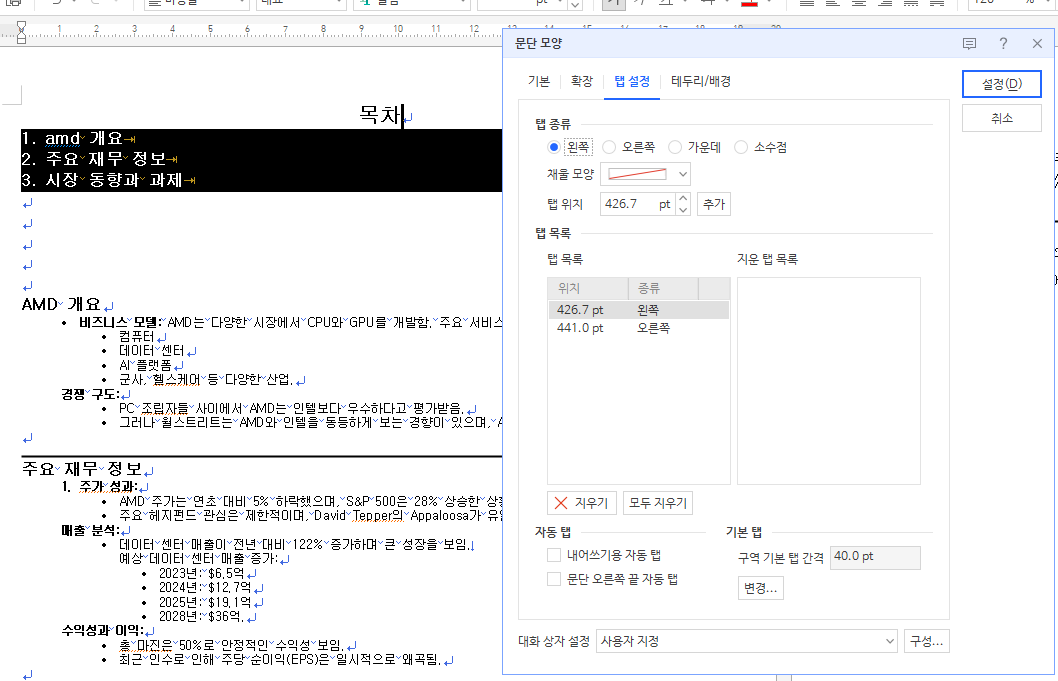Click the 경쟁 구도: subheading
The width and height of the screenshot is (1058, 681).
[90, 394]
